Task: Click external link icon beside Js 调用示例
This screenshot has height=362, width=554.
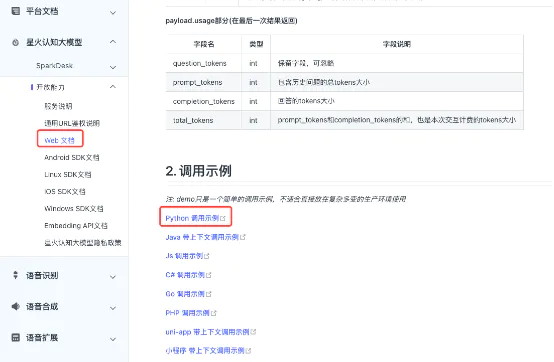Action: [207, 256]
